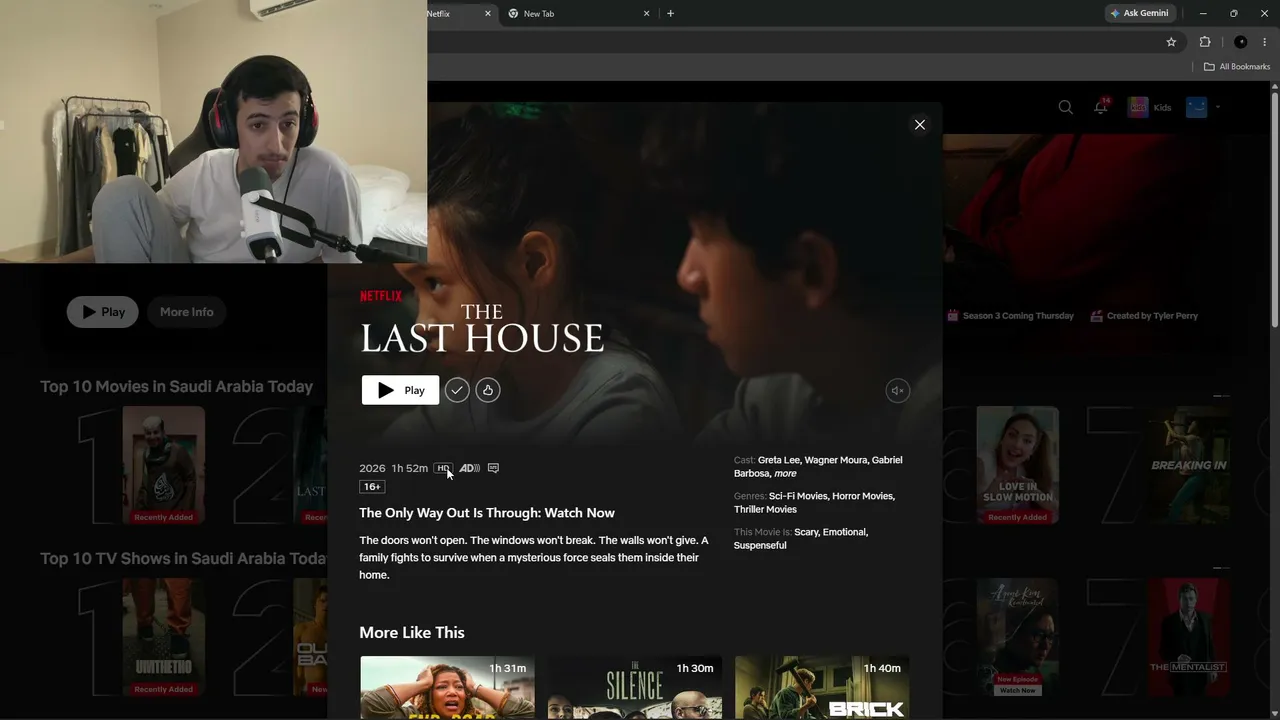Open More Info for featured title
Screen dimensions: 1280x720
click(187, 312)
